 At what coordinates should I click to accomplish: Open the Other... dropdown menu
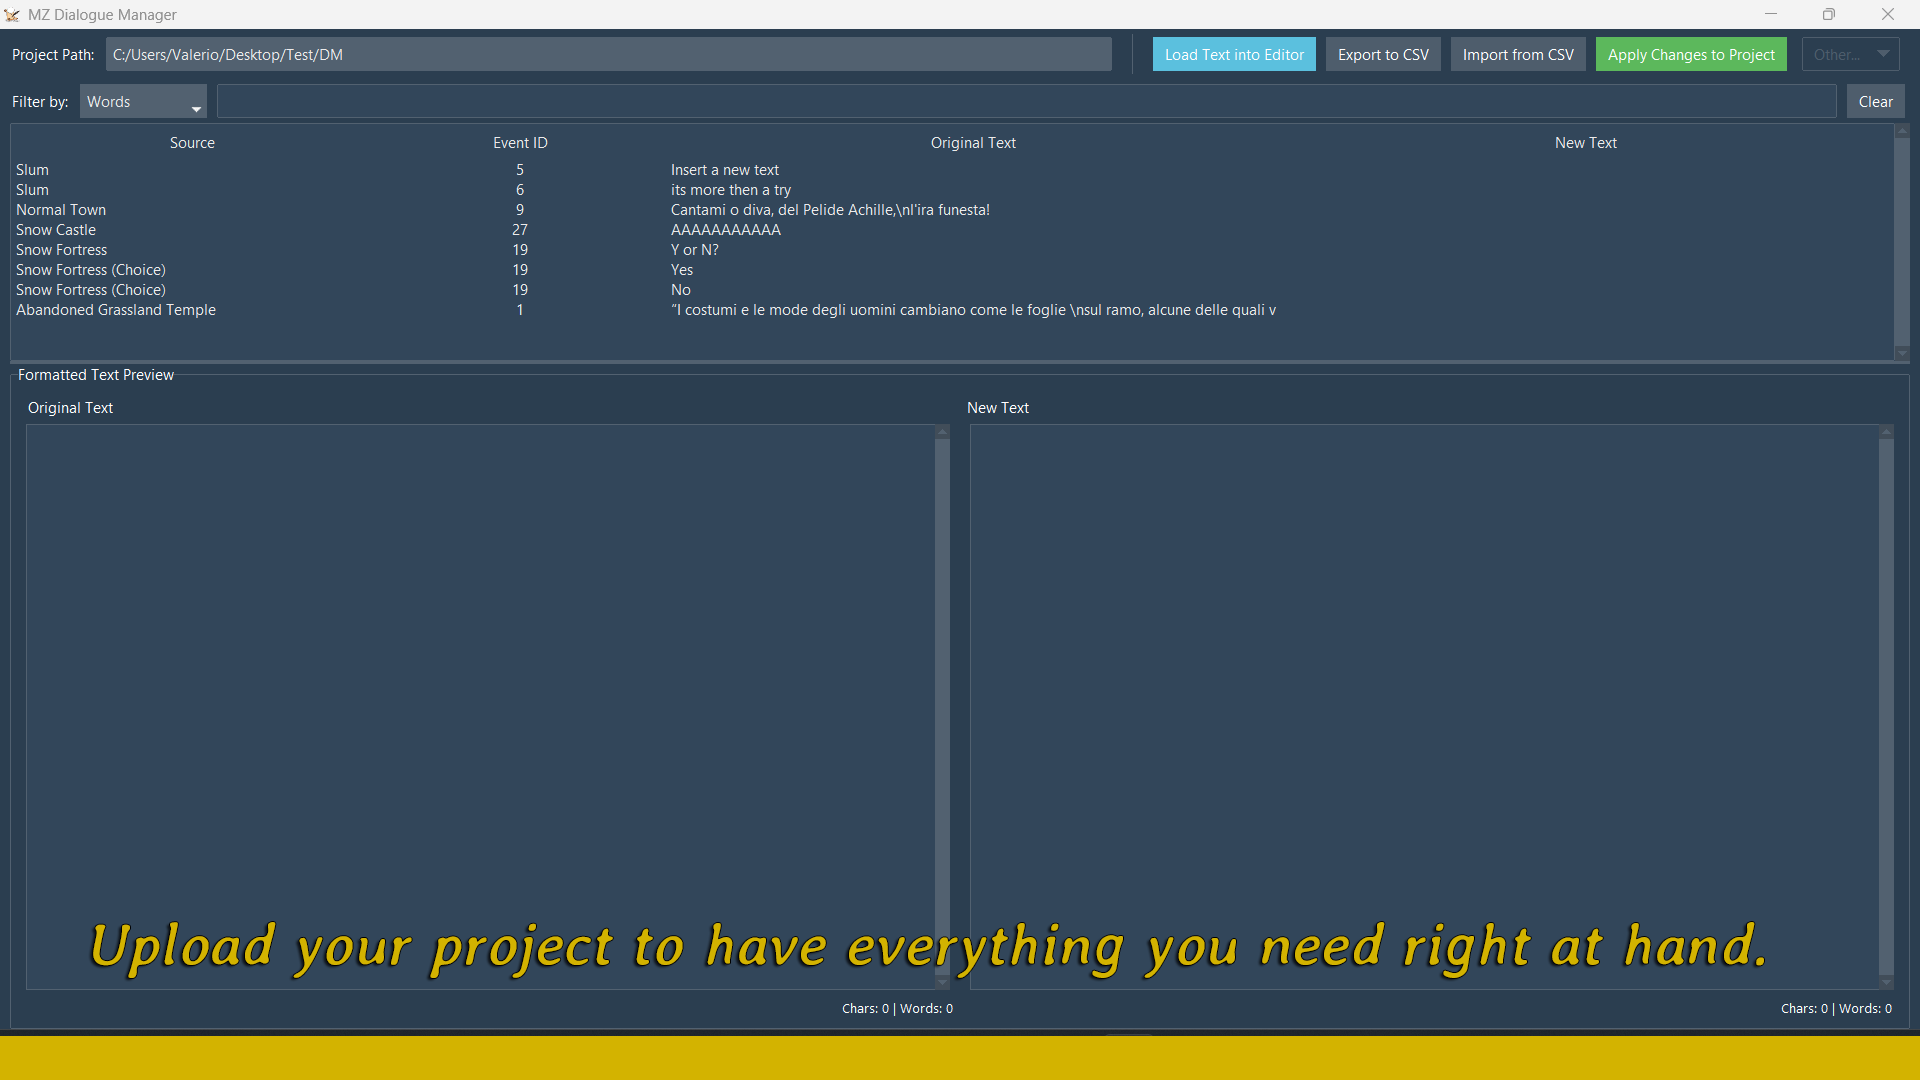(x=1850, y=55)
